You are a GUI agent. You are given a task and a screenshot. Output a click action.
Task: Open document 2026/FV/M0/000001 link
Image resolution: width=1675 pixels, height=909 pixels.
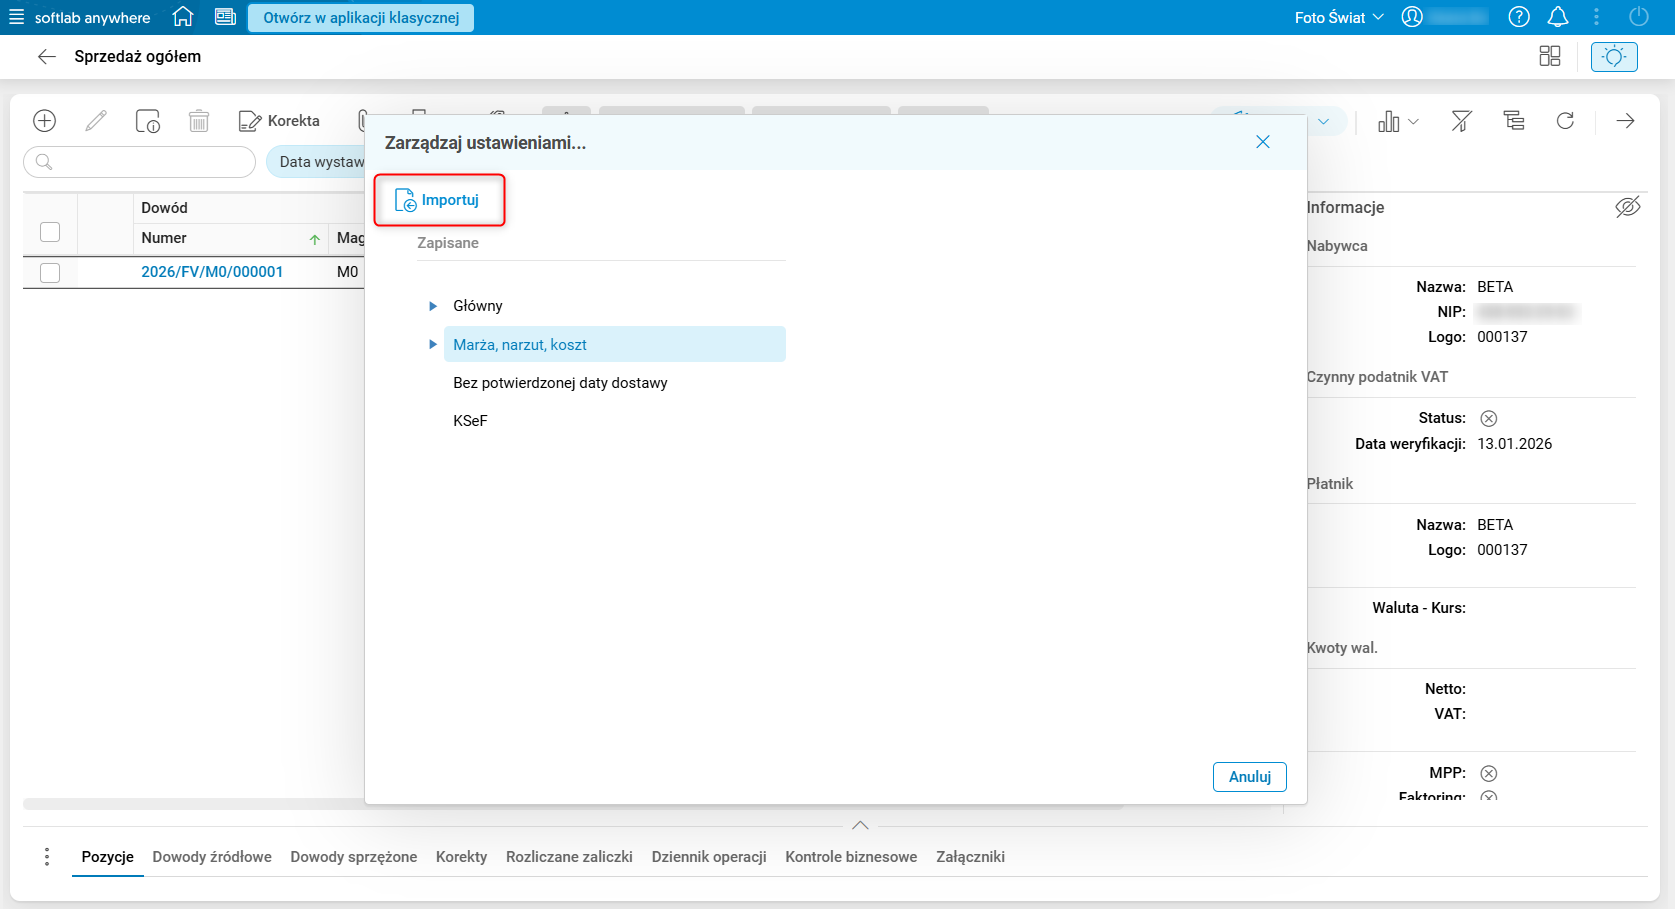click(x=212, y=272)
